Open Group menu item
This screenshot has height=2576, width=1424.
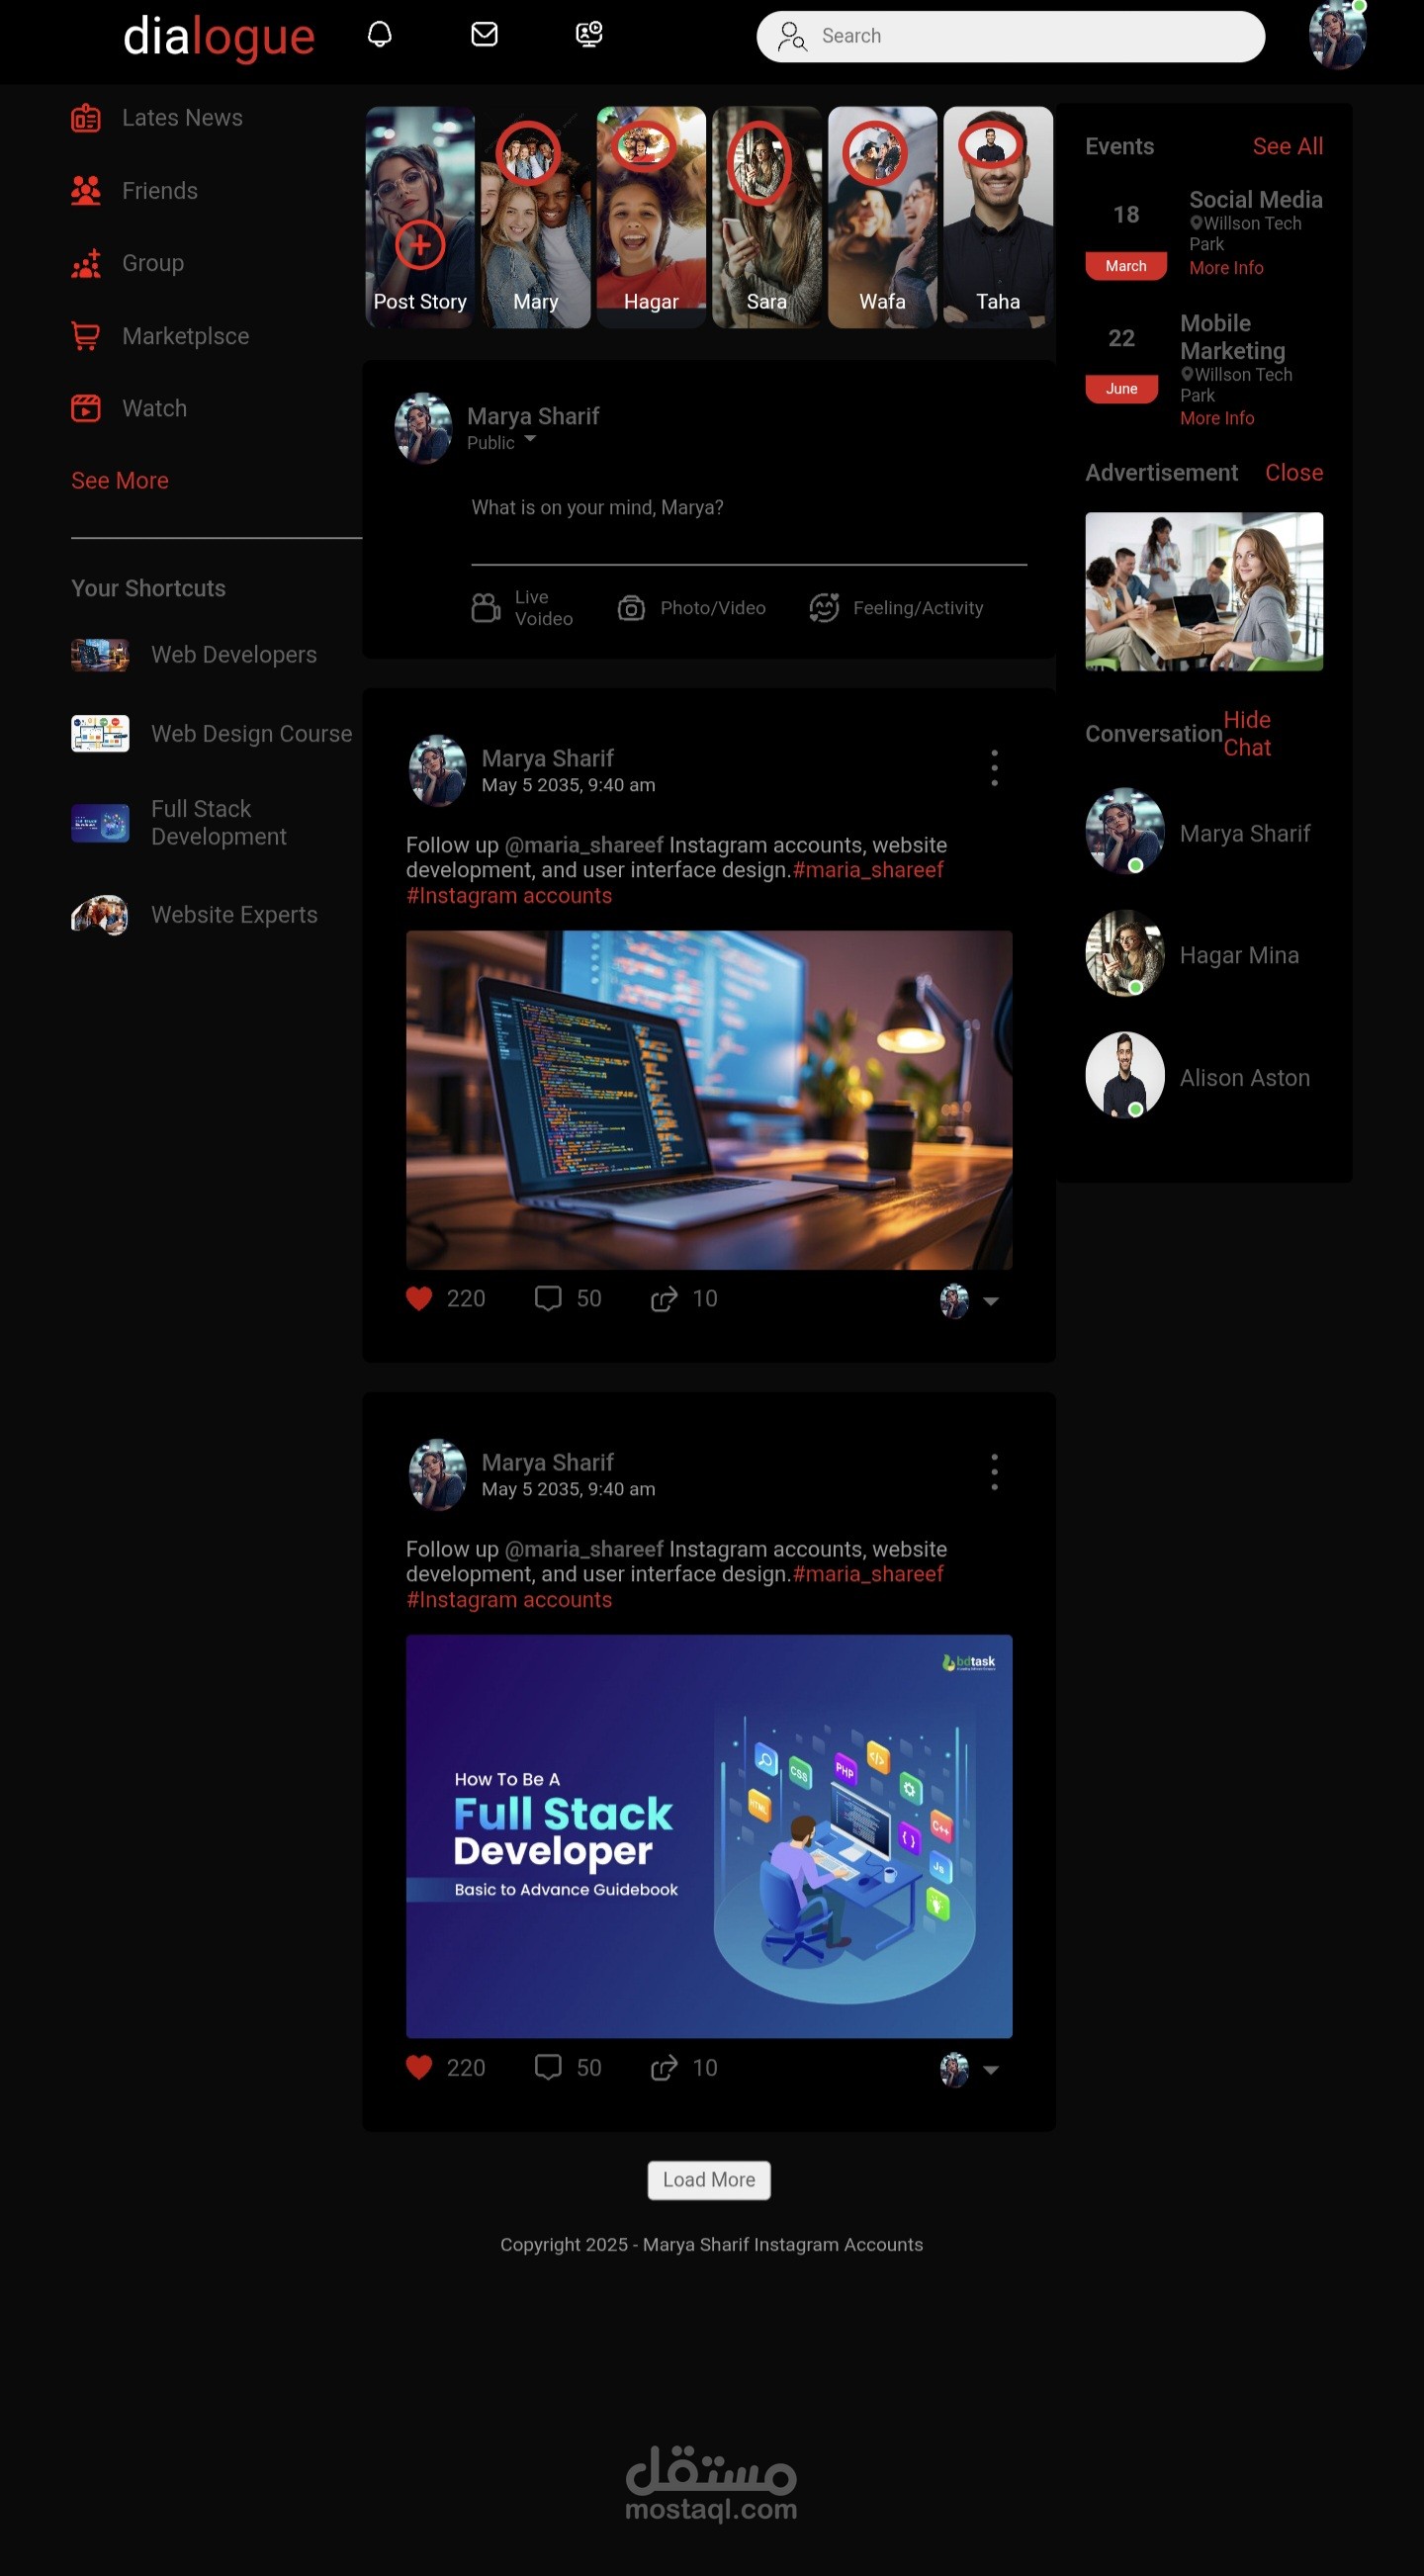[153, 263]
